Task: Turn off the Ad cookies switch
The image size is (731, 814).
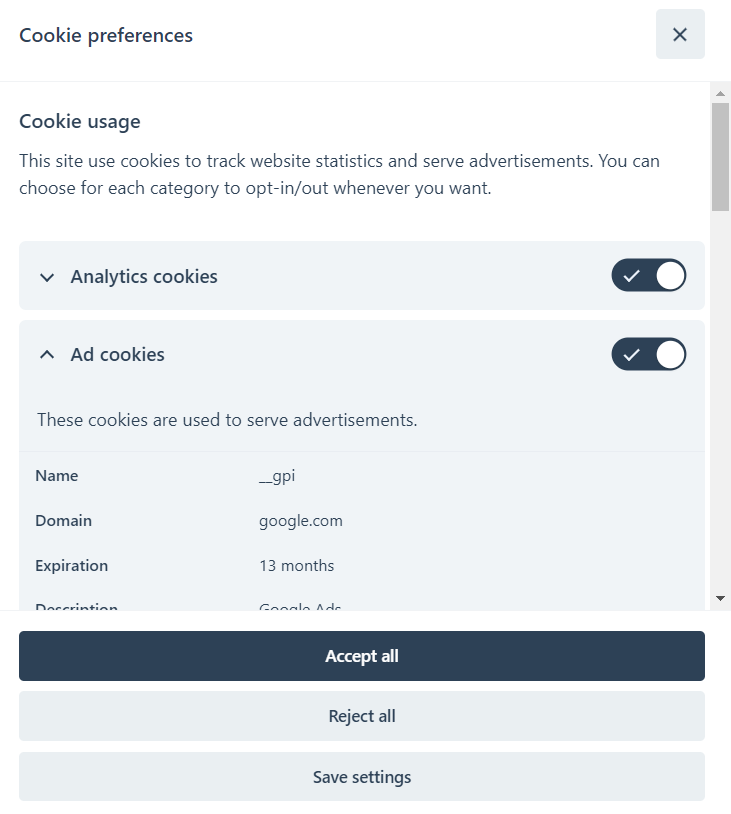Action: point(649,354)
